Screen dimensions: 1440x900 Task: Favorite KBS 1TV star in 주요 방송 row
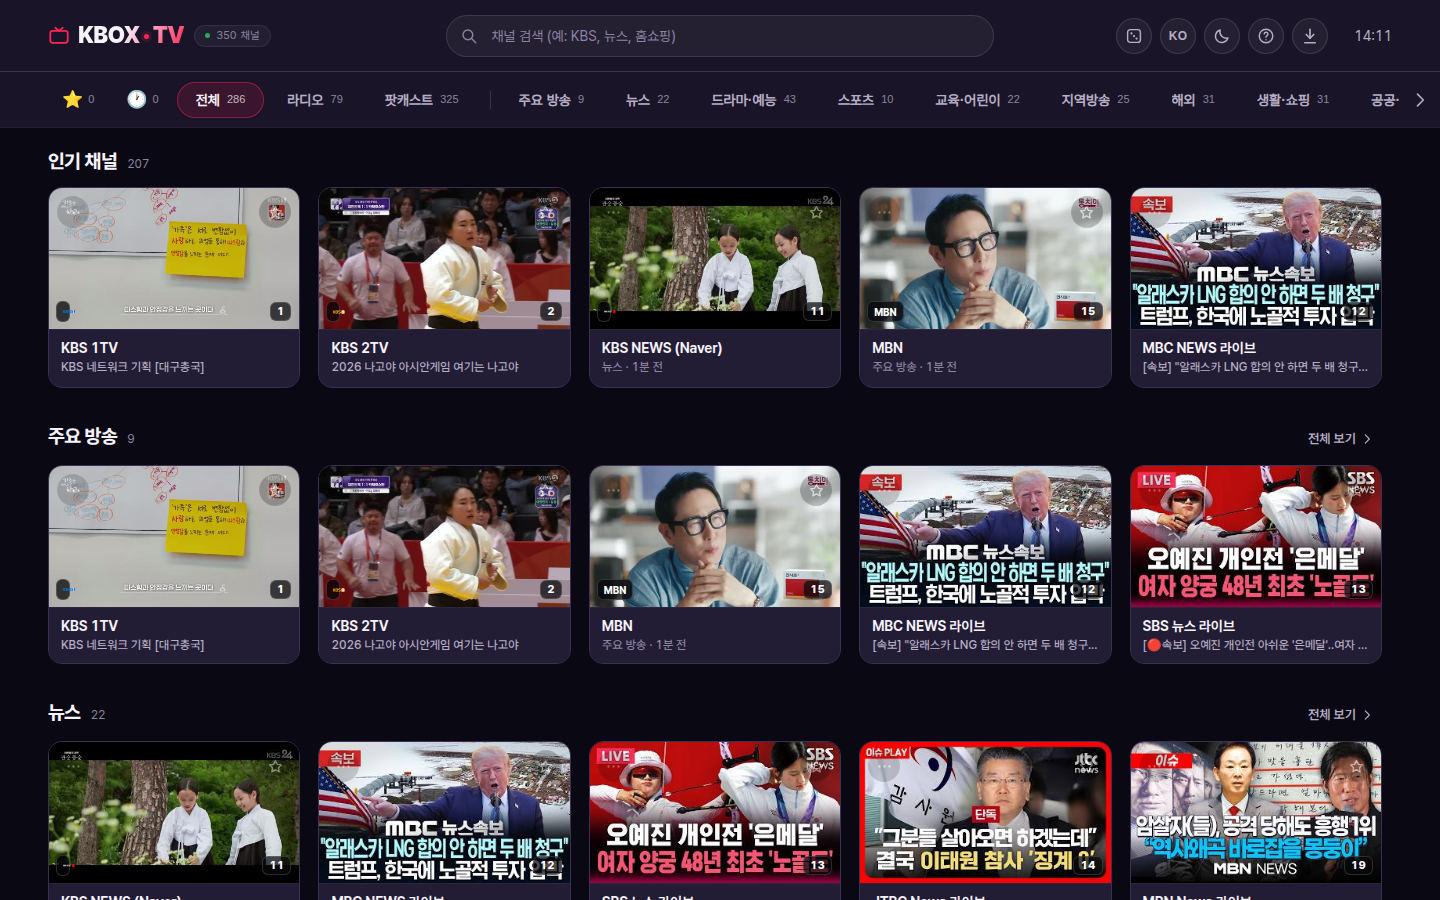point(276,489)
